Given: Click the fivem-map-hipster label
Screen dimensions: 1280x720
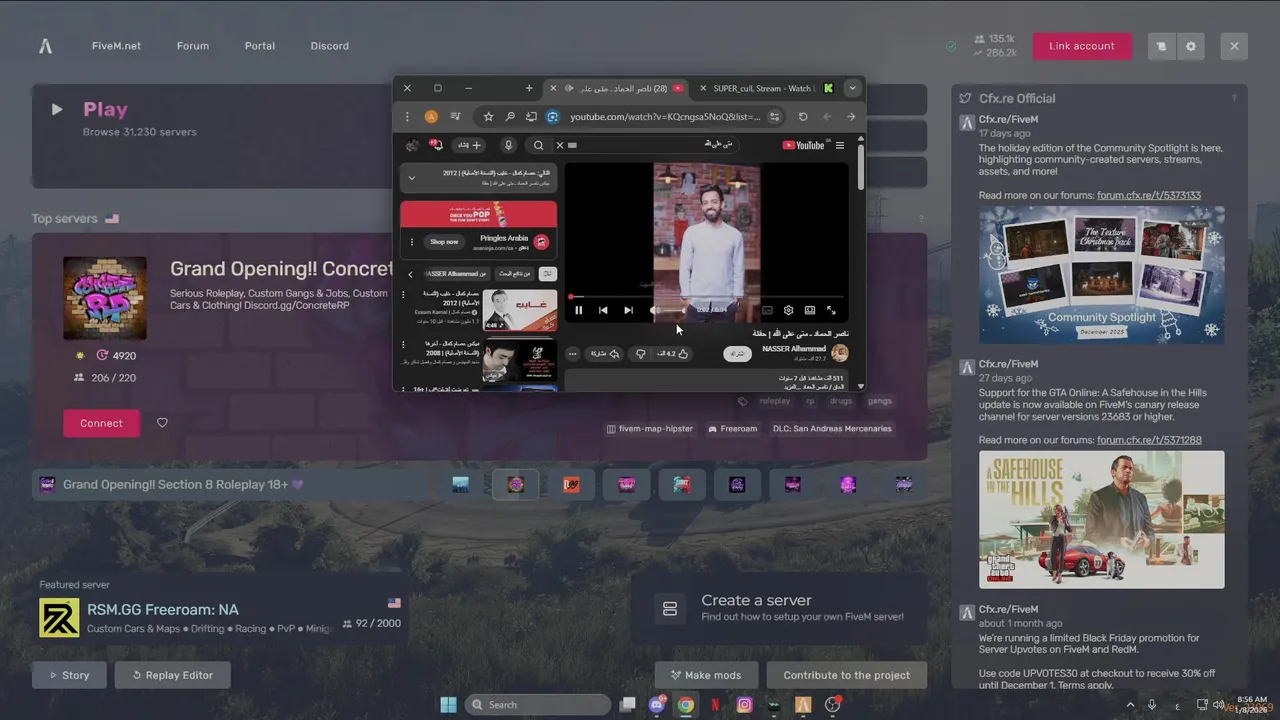Looking at the screenshot, I should (x=650, y=429).
